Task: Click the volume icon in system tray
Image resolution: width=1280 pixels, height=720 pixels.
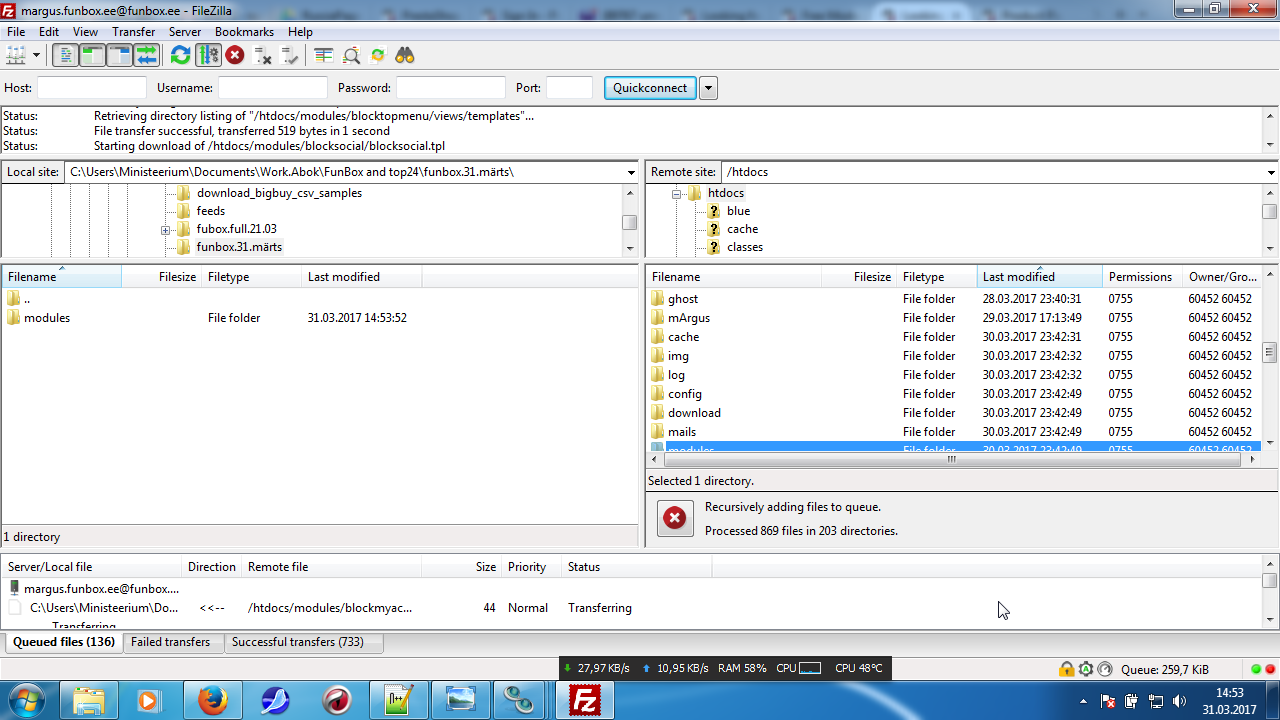Action: (1179, 701)
